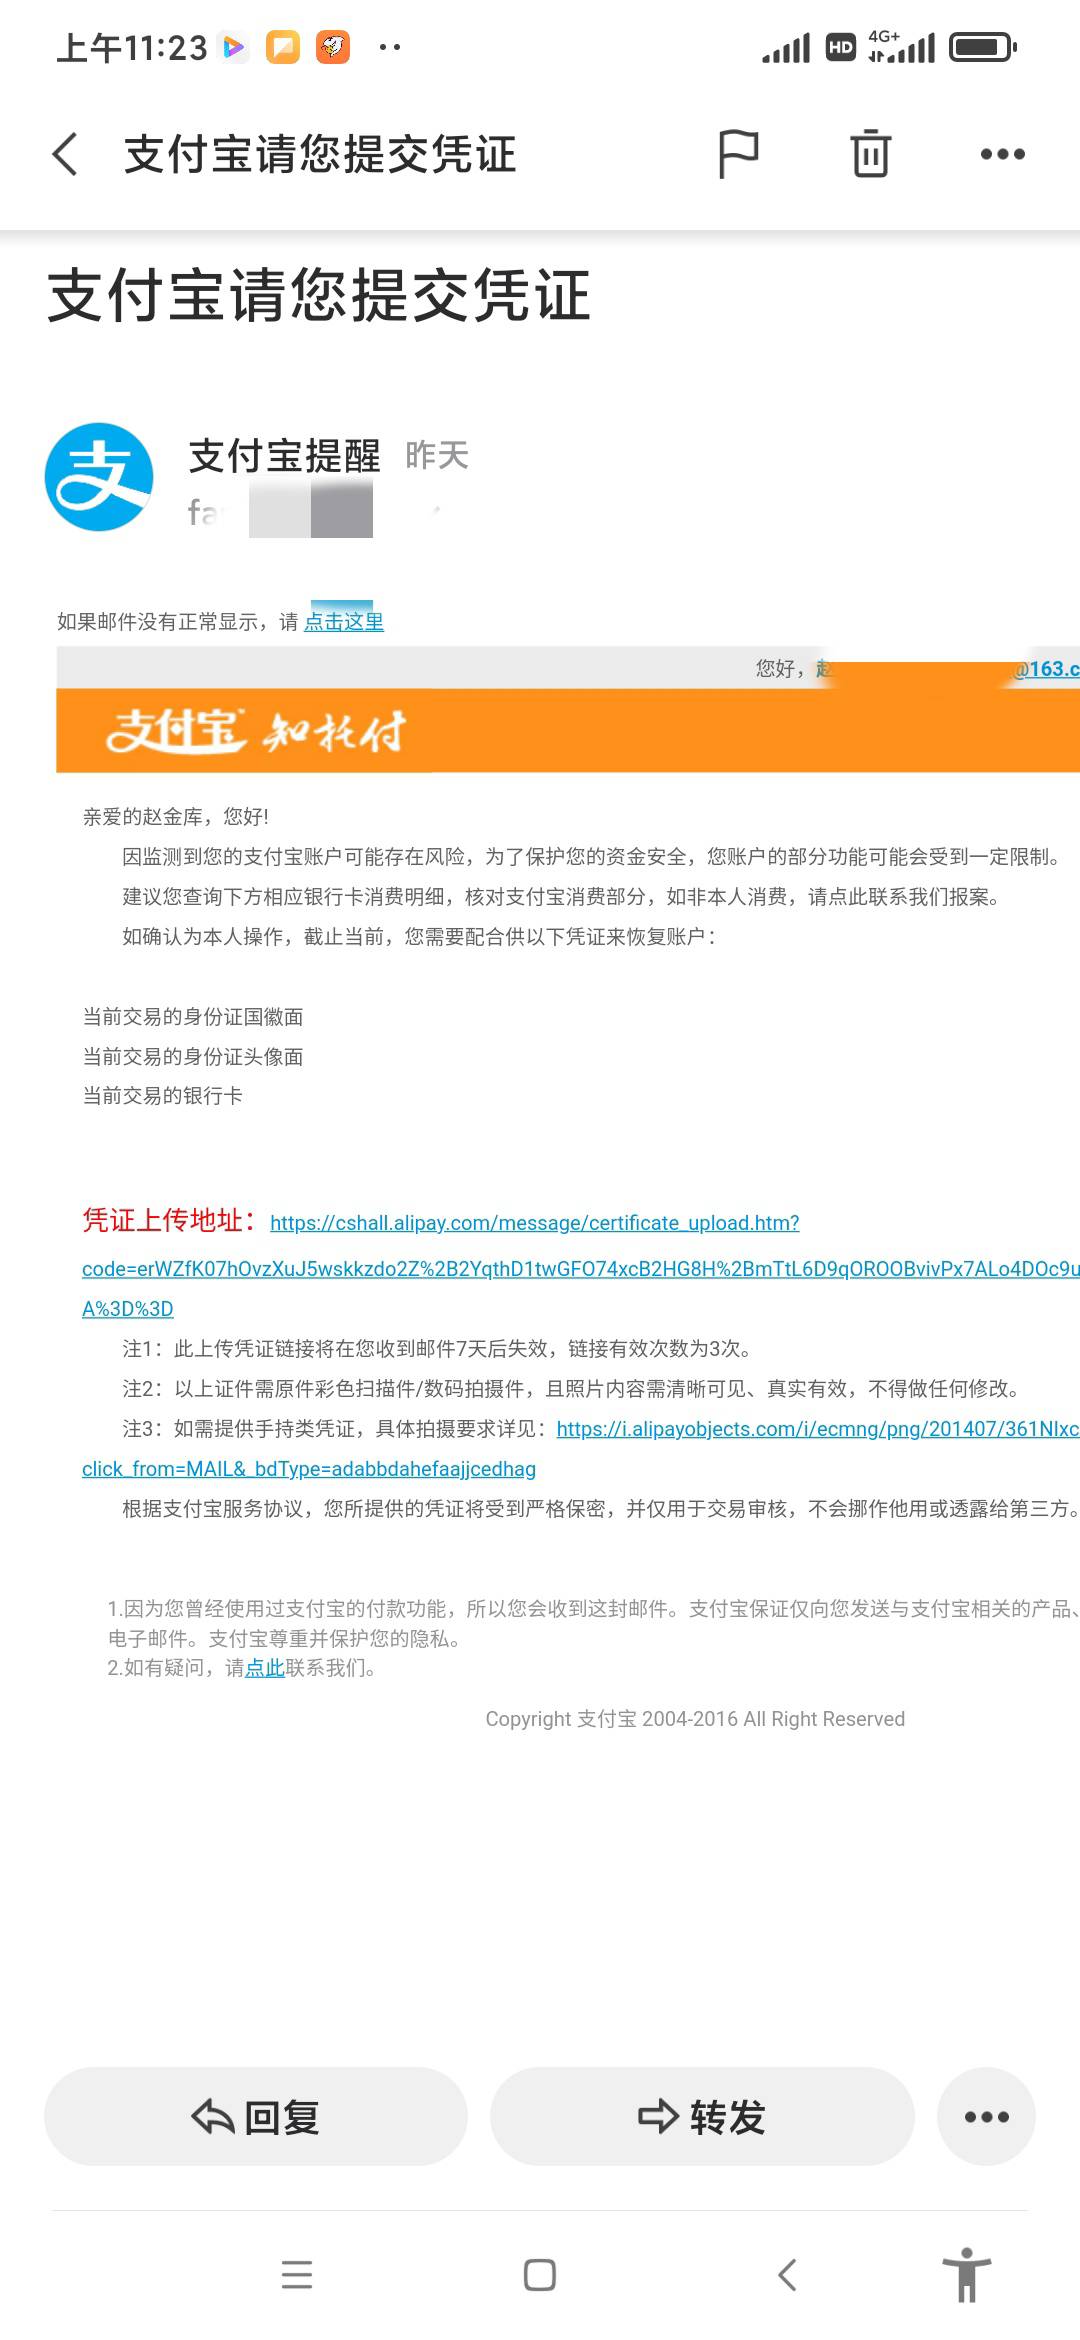Tap the 回复 reply button
This screenshot has width=1080, height=2340.
point(256,2117)
